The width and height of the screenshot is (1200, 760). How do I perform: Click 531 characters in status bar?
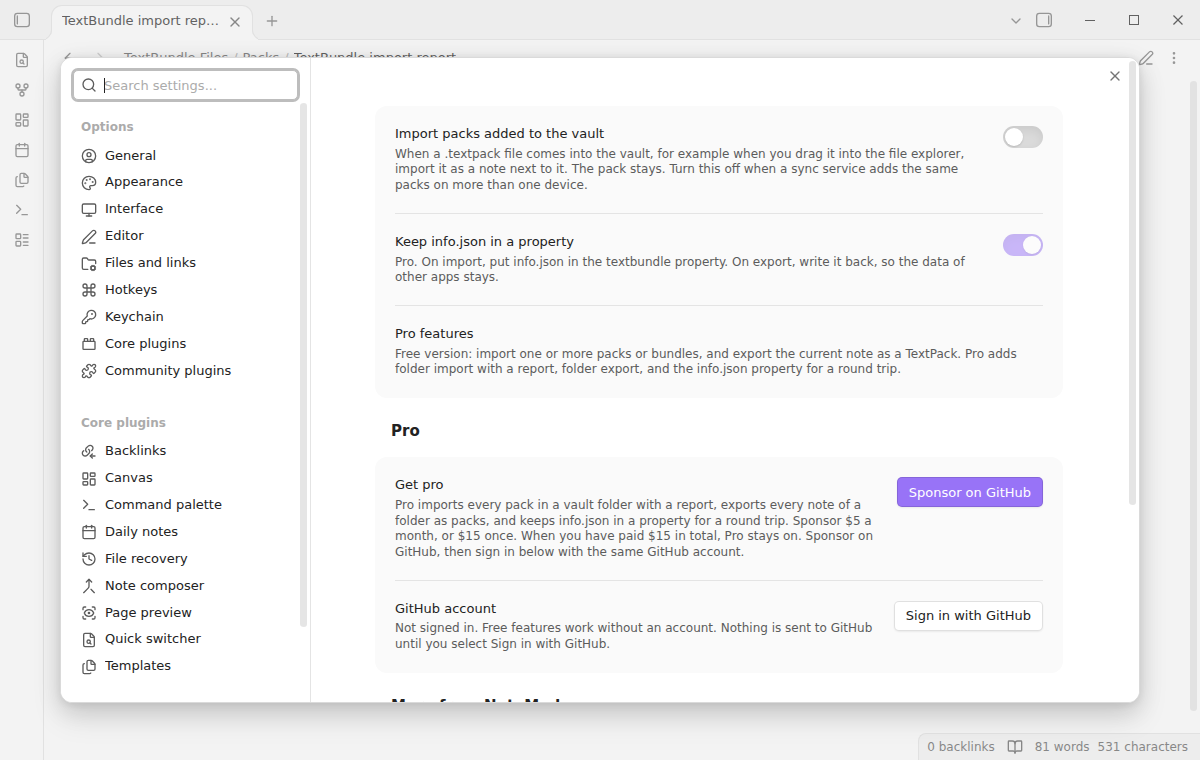(1142, 747)
